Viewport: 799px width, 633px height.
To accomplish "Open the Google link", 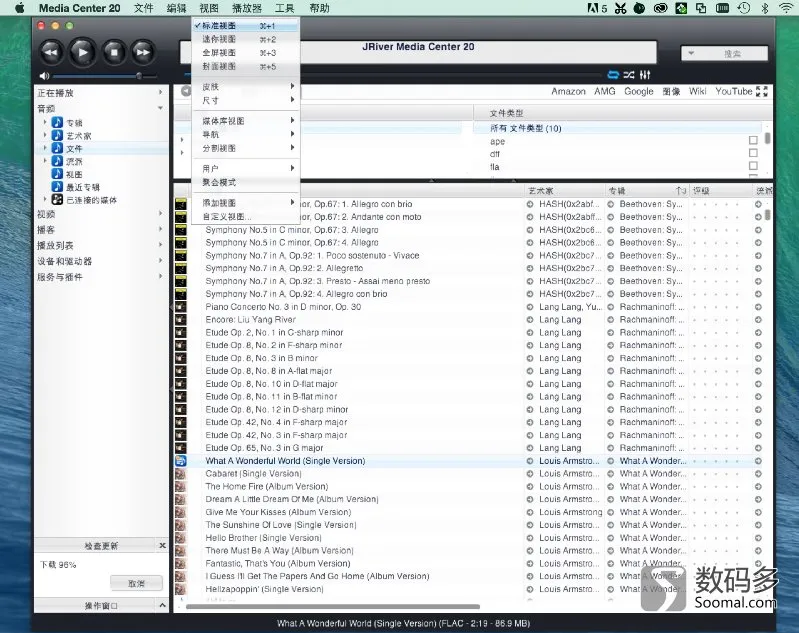I will point(638,92).
